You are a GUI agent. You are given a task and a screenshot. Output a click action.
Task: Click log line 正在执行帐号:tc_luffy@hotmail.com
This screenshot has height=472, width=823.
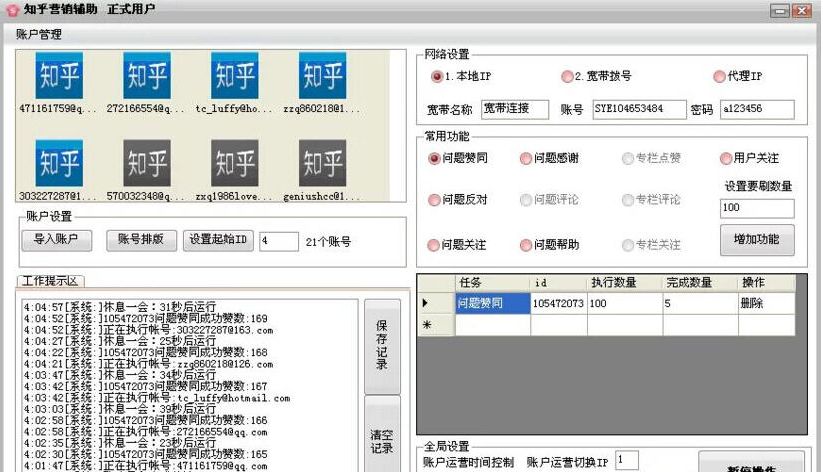(x=157, y=398)
